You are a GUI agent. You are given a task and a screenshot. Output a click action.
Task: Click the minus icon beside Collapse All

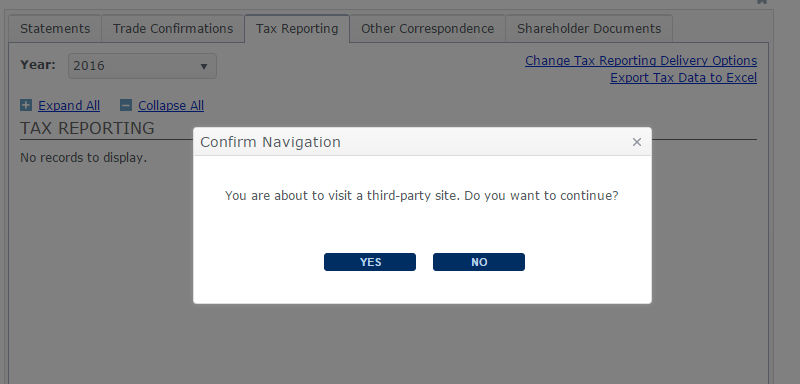coord(126,105)
